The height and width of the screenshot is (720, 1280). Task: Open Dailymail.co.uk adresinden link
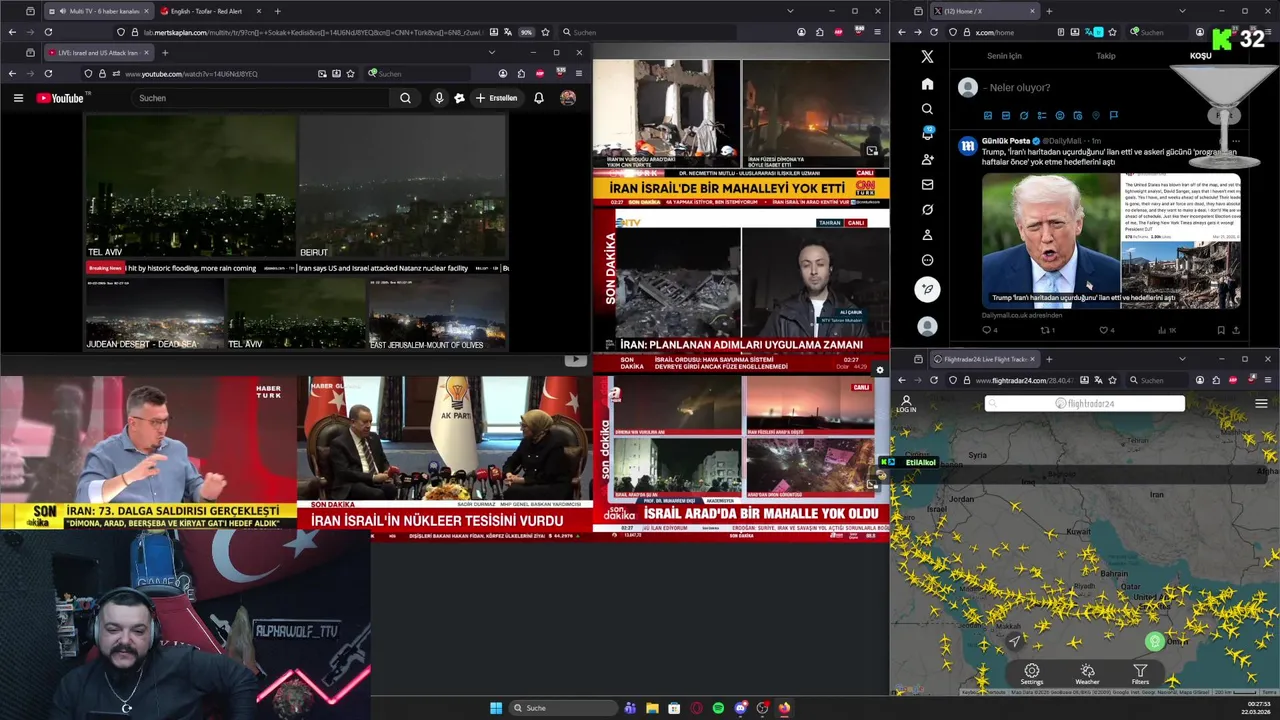tap(1022, 315)
